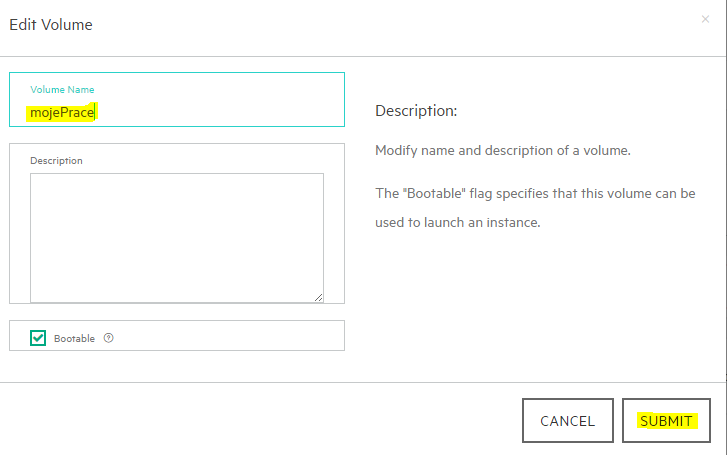Click inside the empty Description text area

pyautogui.click(x=177, y=238)
